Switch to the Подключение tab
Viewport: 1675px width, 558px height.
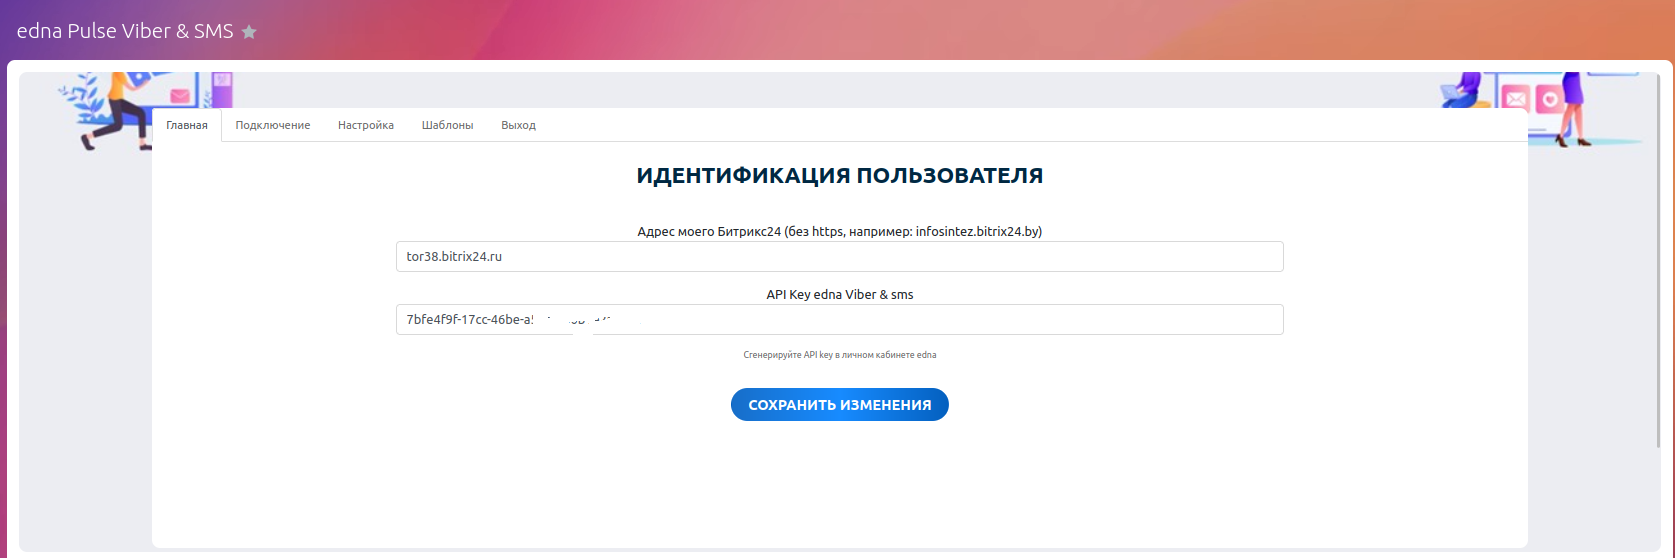pos(273,125)
